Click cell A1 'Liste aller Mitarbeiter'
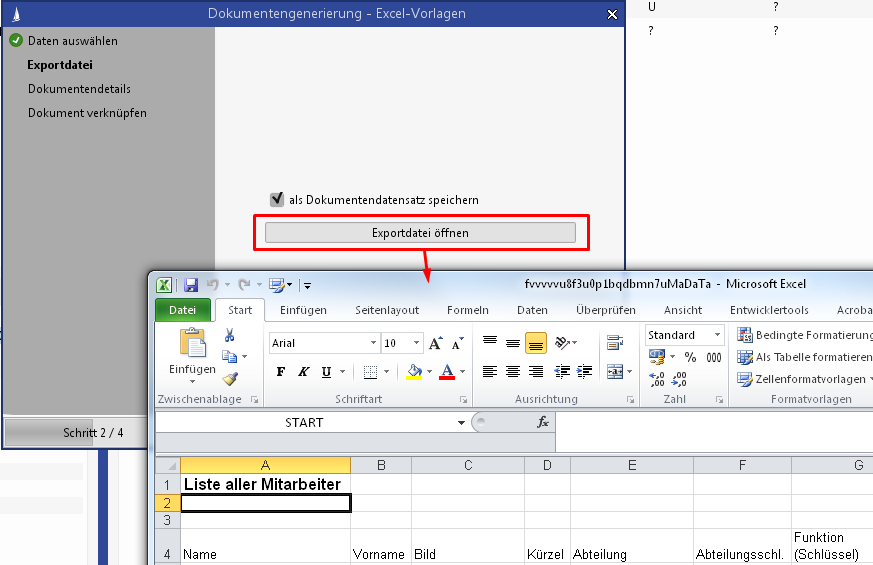This screenshot has width=873, height=565. click(x=265, y=484)
